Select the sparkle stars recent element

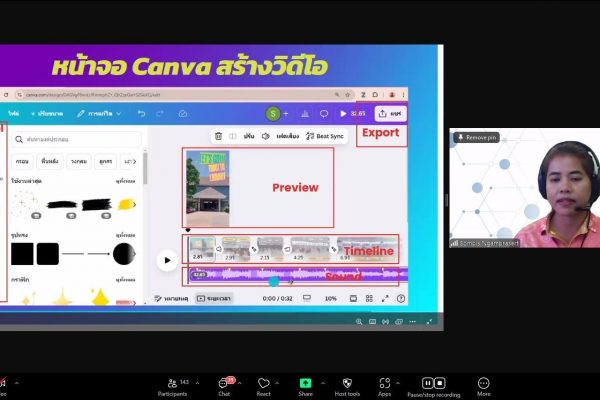pyautogui.click(x=24, y=203)
